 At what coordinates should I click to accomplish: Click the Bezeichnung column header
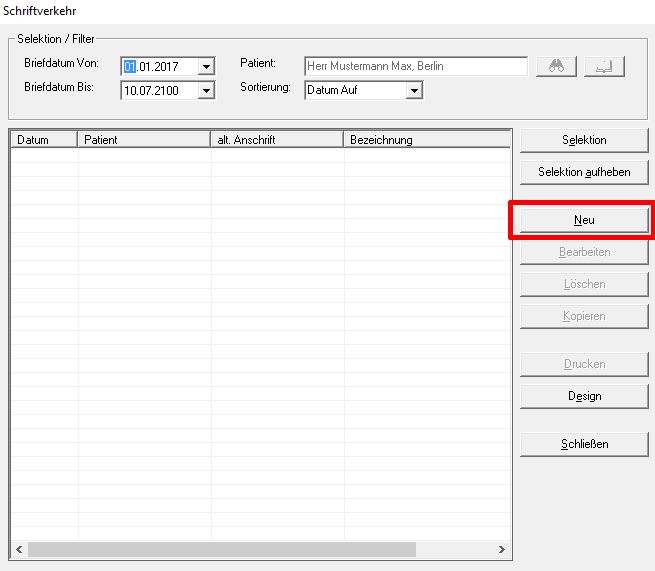pyautogui.click(x=426, y=140)
